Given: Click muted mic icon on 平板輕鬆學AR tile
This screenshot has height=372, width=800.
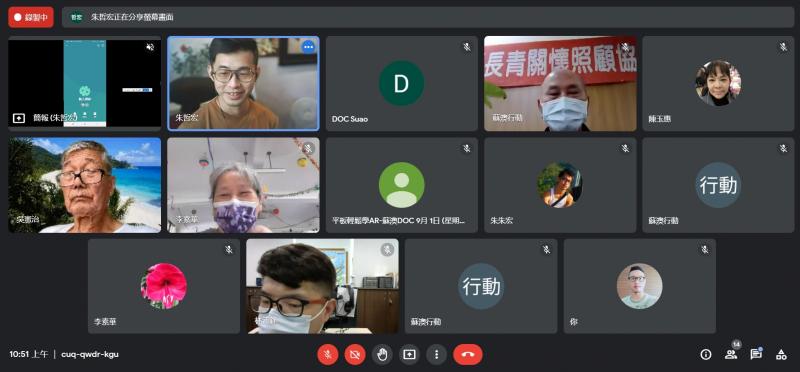Looking at the screenshot, I should pyautogui.click(x=467, y=148).
